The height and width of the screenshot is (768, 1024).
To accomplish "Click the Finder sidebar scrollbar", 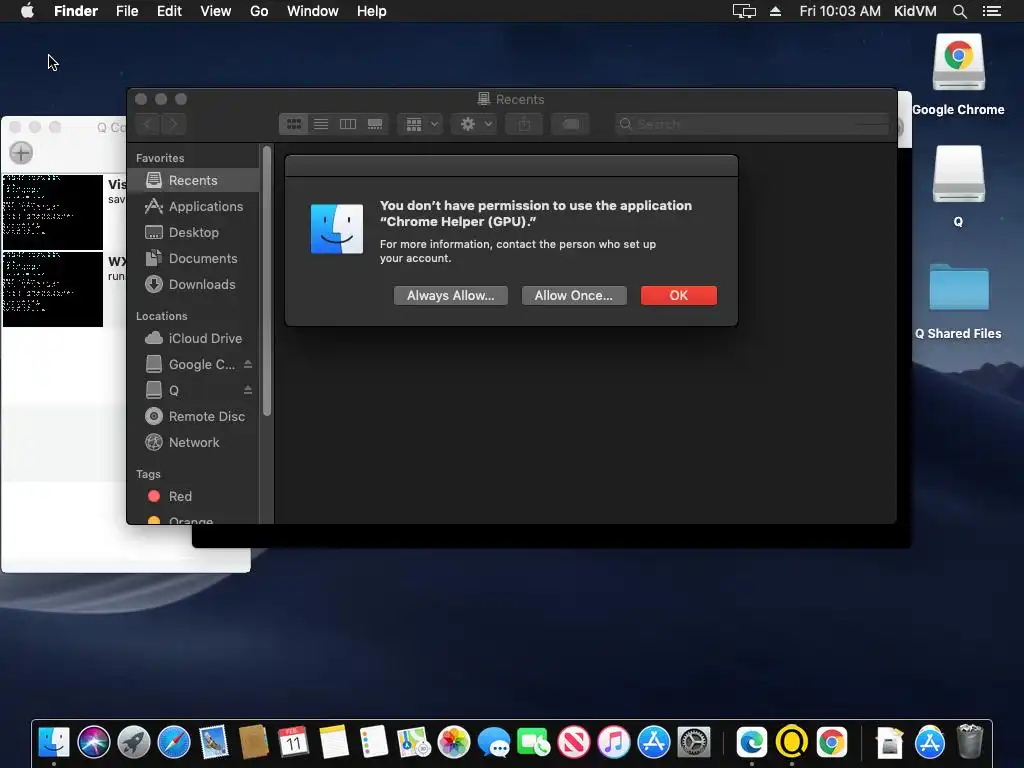I will (266, 281).
